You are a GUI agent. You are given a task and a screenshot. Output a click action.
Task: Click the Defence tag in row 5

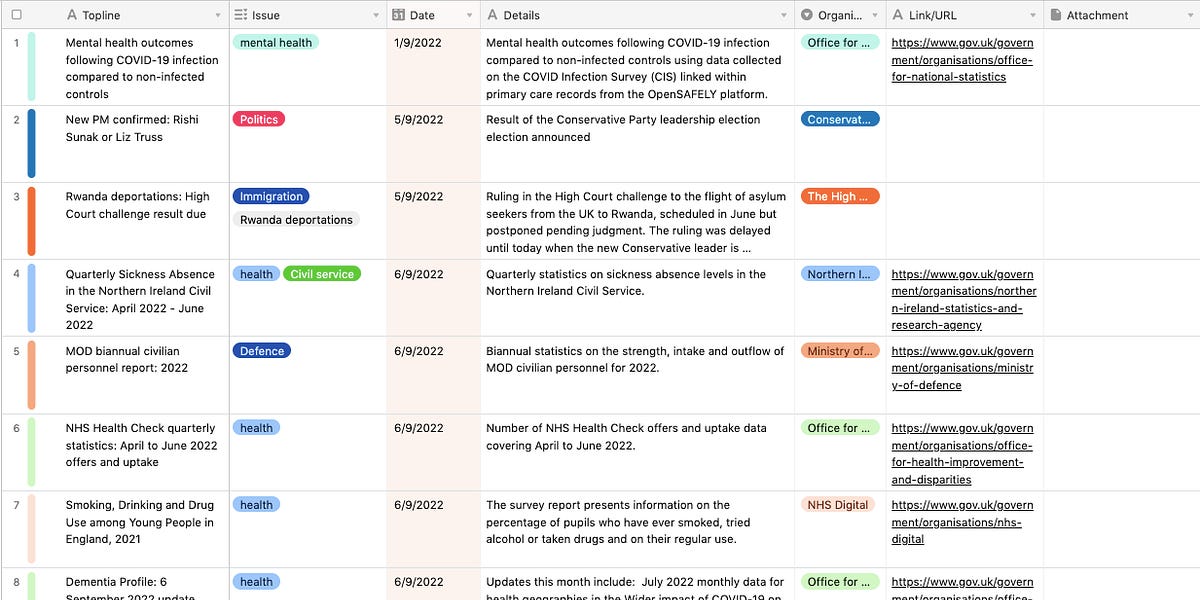[262, 350]
